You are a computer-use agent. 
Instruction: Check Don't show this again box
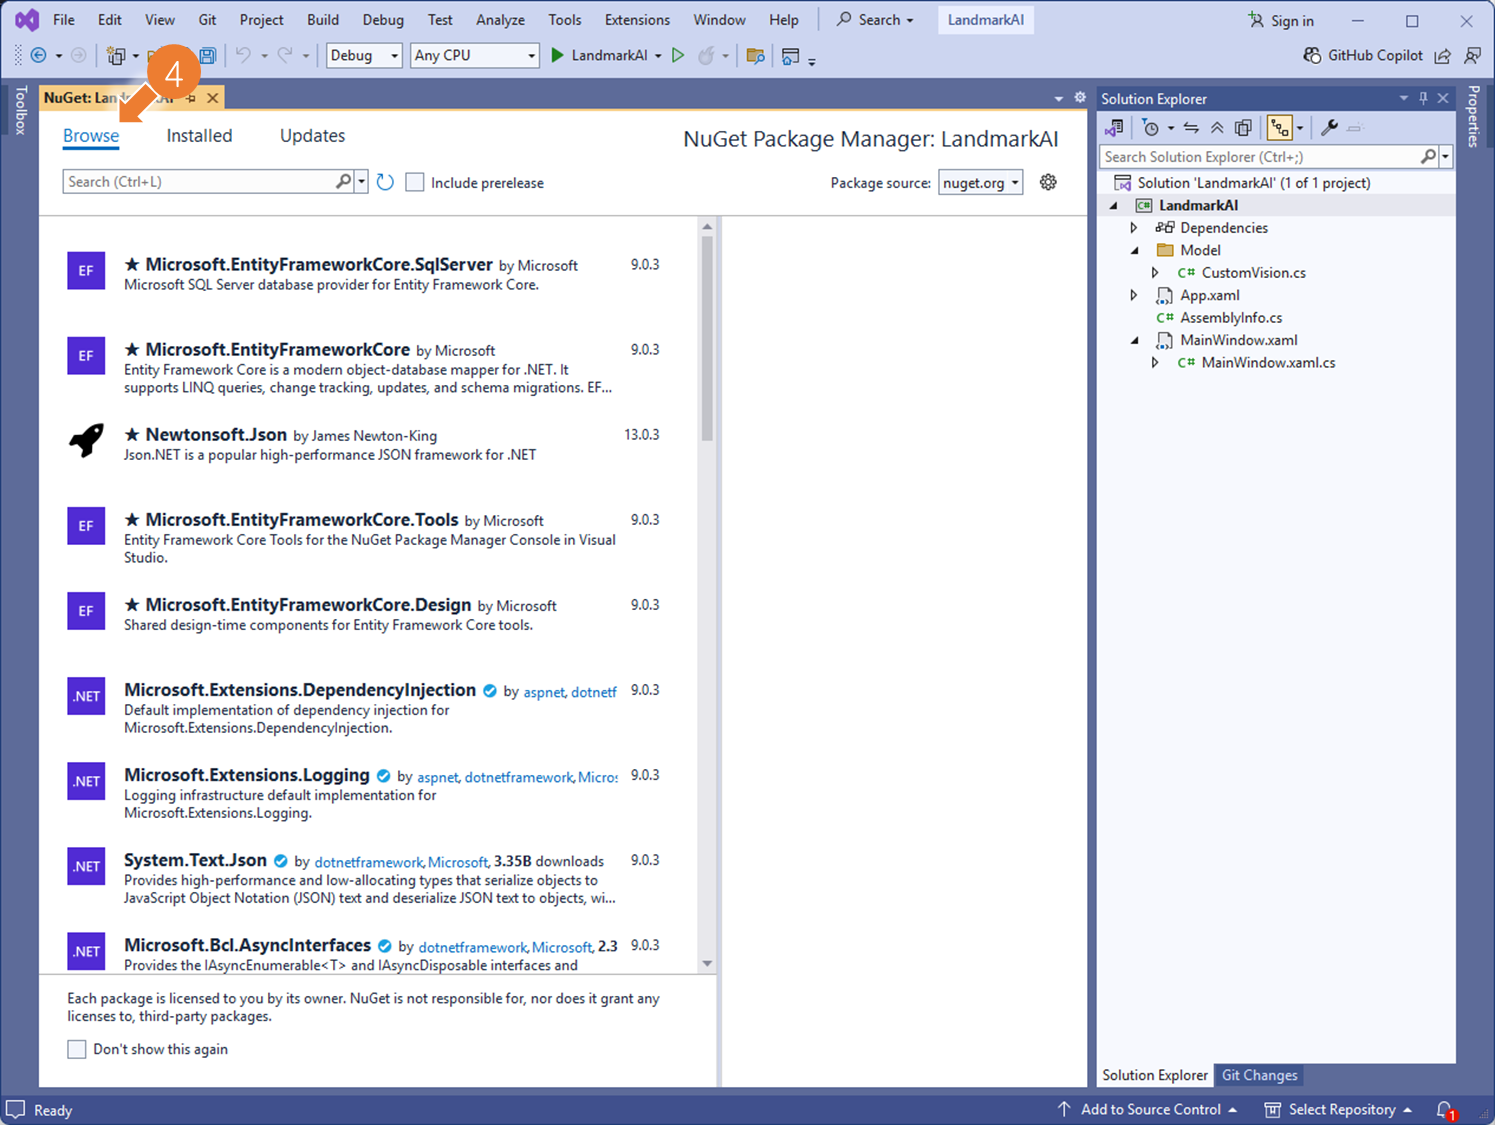pyautogui.click(x=77, y=1049)
